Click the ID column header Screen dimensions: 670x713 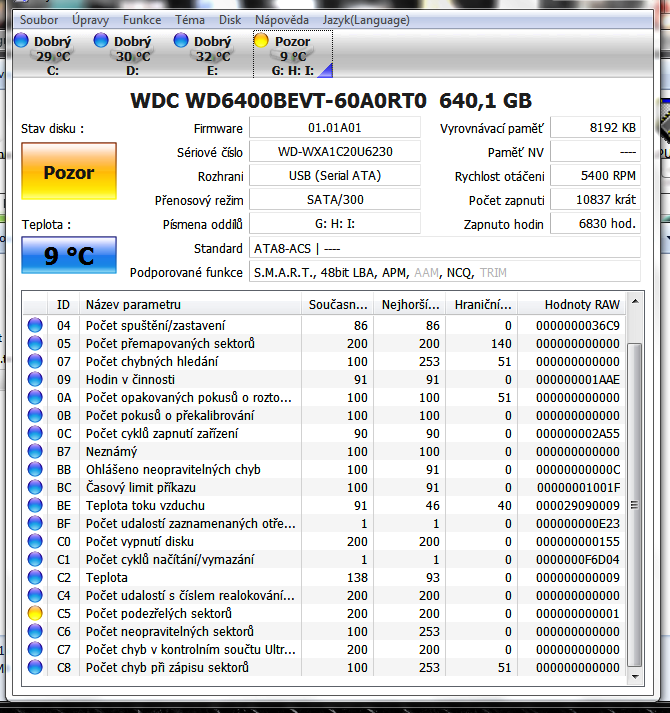[63, 304]
